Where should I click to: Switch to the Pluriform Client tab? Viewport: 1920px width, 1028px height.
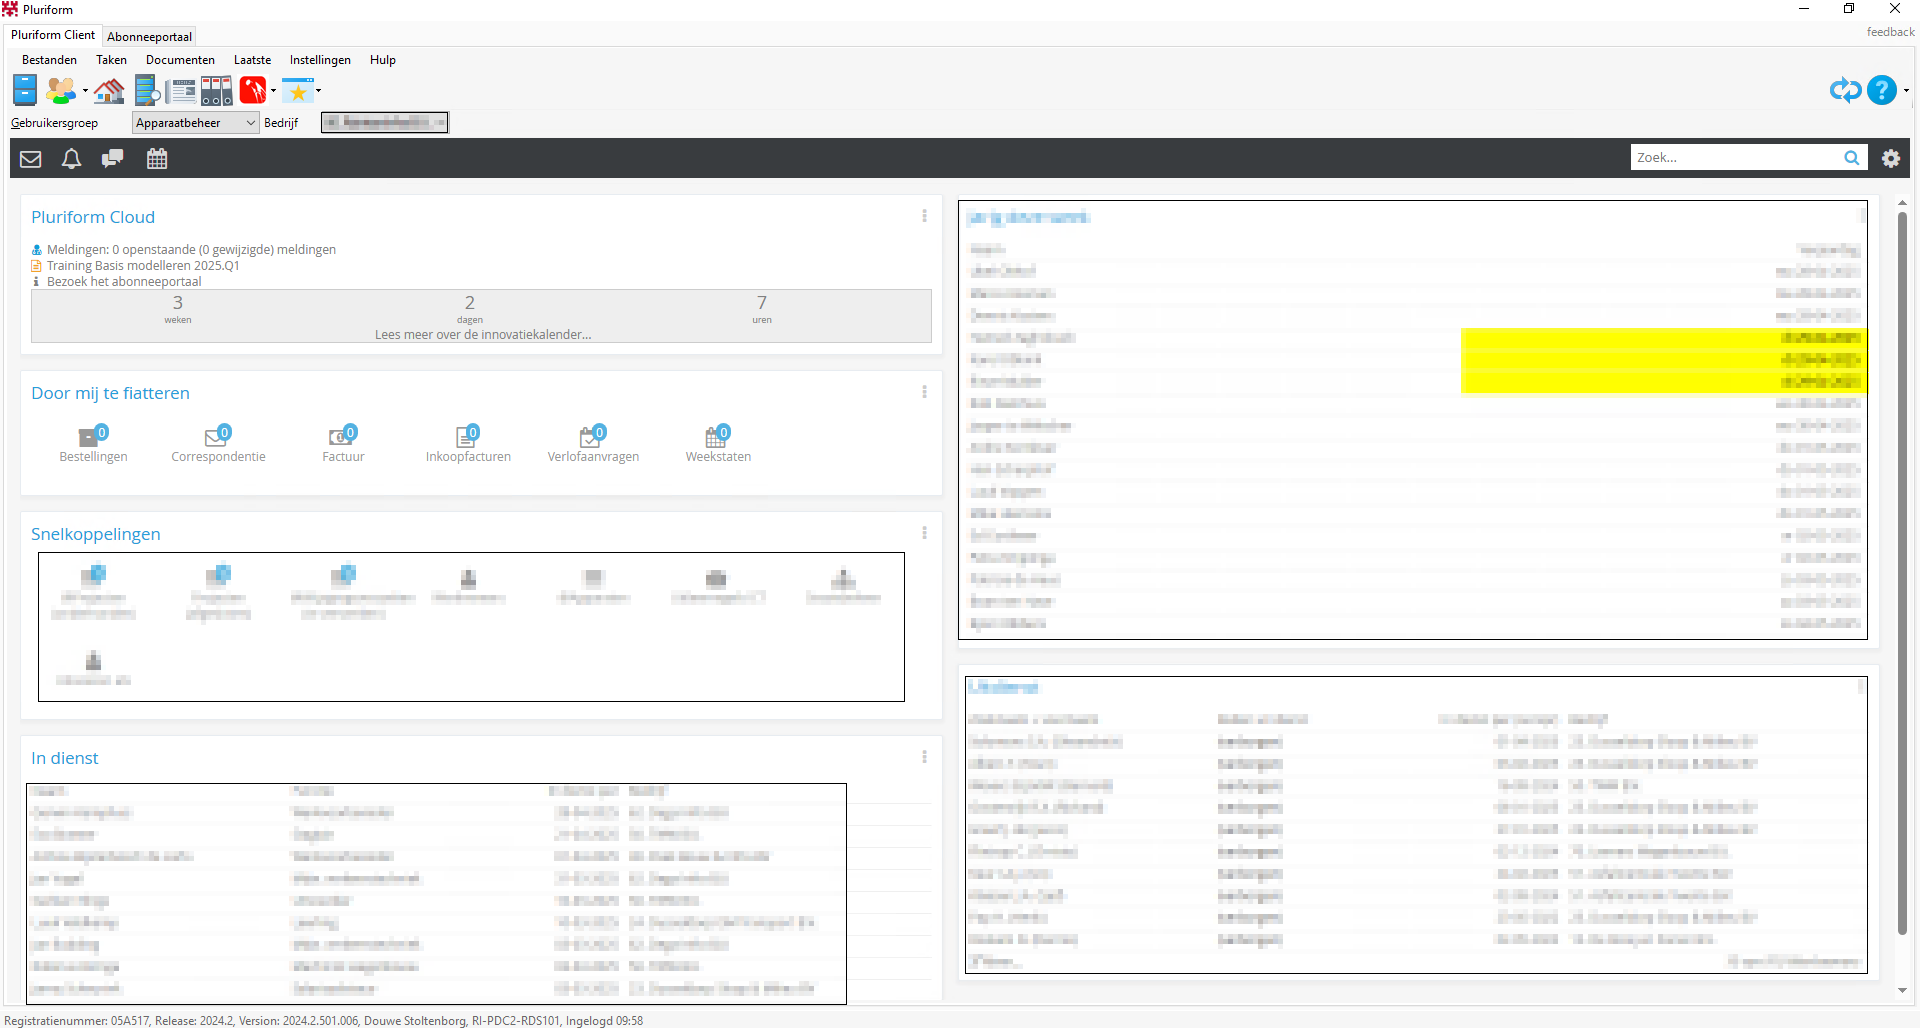[53, 35]
